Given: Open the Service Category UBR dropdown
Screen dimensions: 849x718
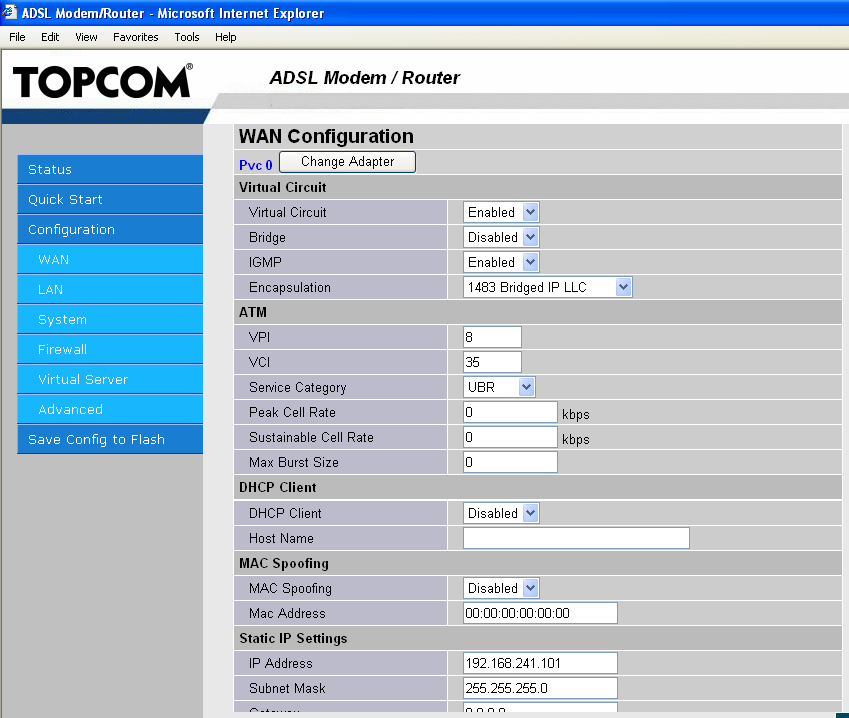Looking at the screenshot, I should pyautogui.click(x=499, y=387).
